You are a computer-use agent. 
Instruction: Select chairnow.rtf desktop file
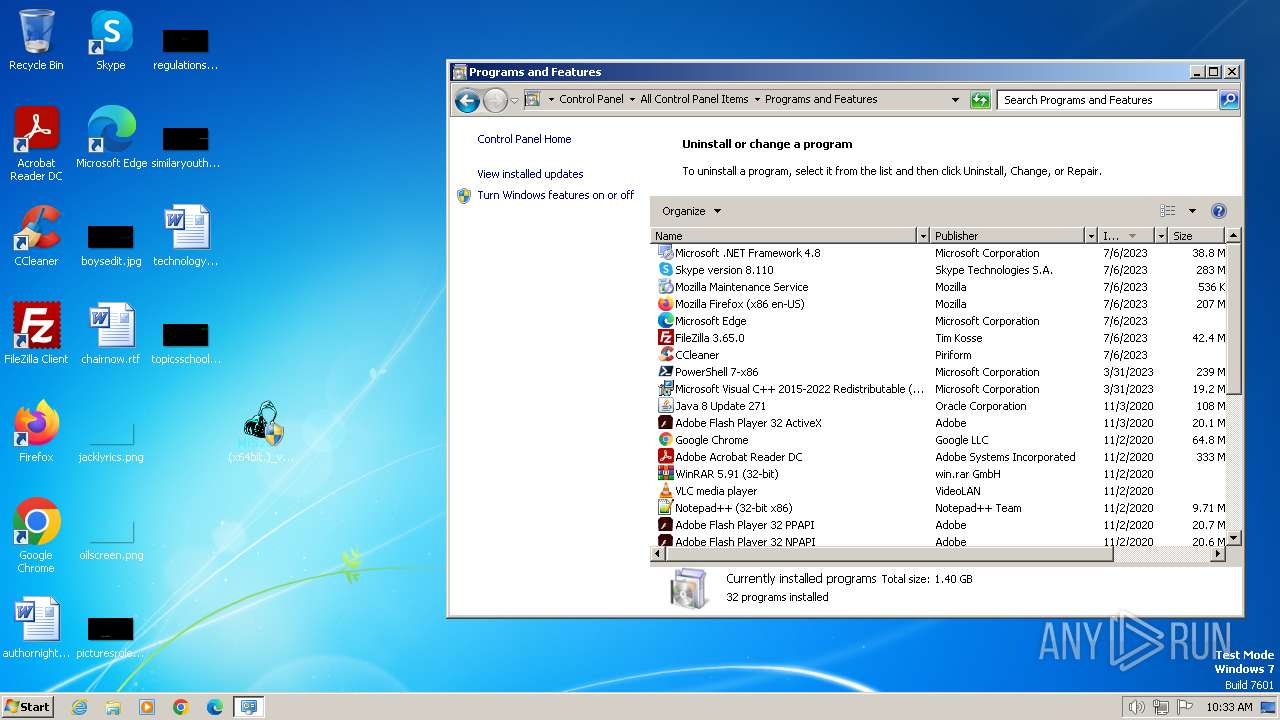pos(110,334)
